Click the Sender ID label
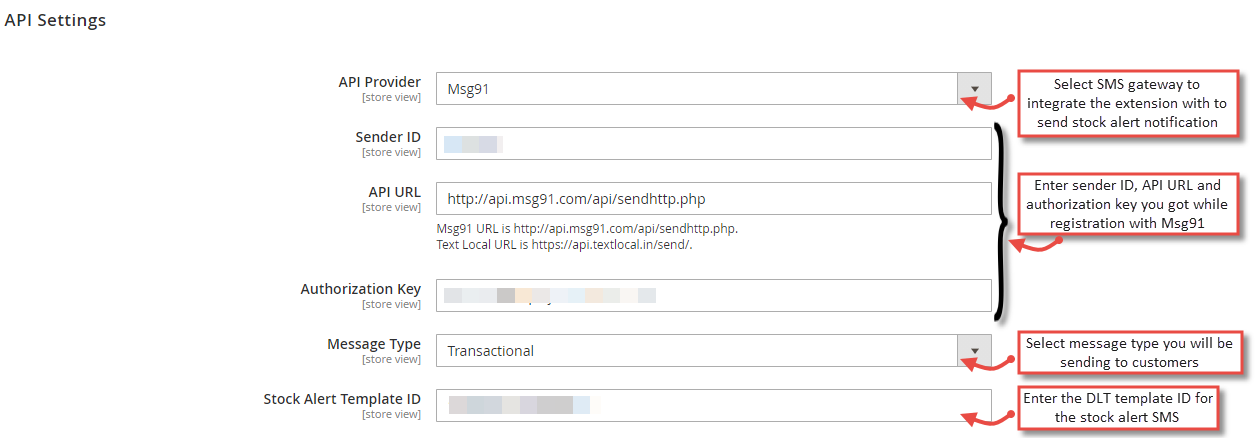The width and height of the screenshot is (1255, 438). (388, 137)
